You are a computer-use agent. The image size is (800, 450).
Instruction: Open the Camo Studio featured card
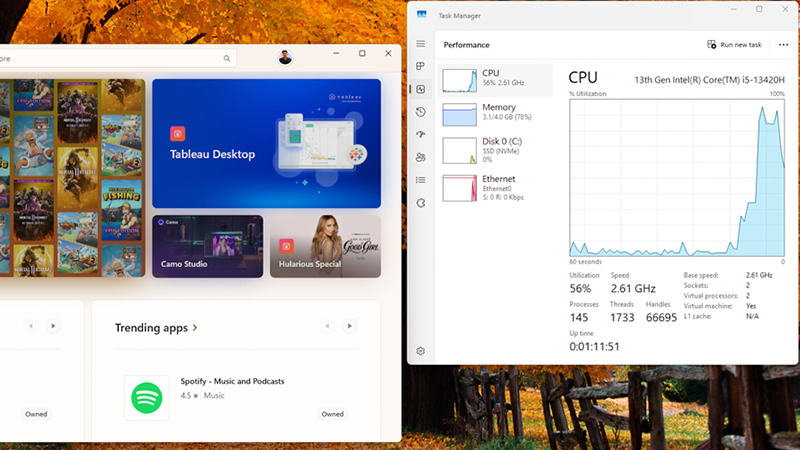pyautogui.click(x=208, y=246)
